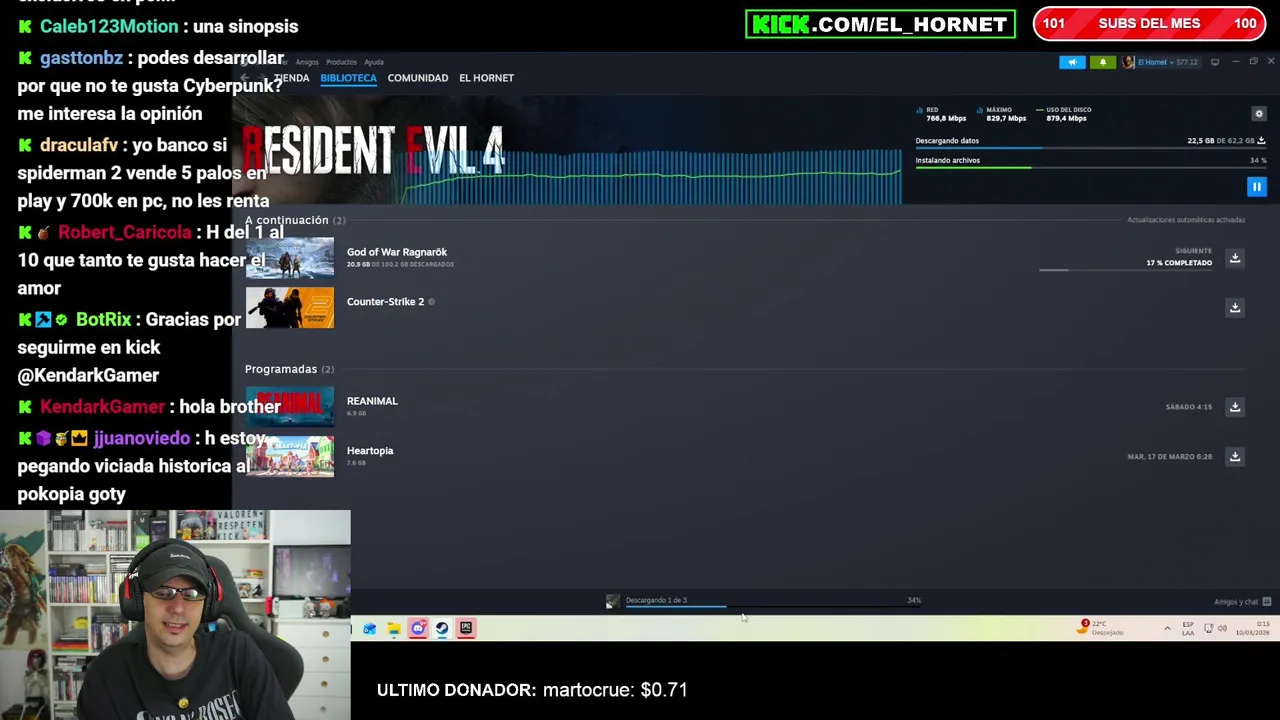Click El Hornet profile avatar

tap(1128, 62)
